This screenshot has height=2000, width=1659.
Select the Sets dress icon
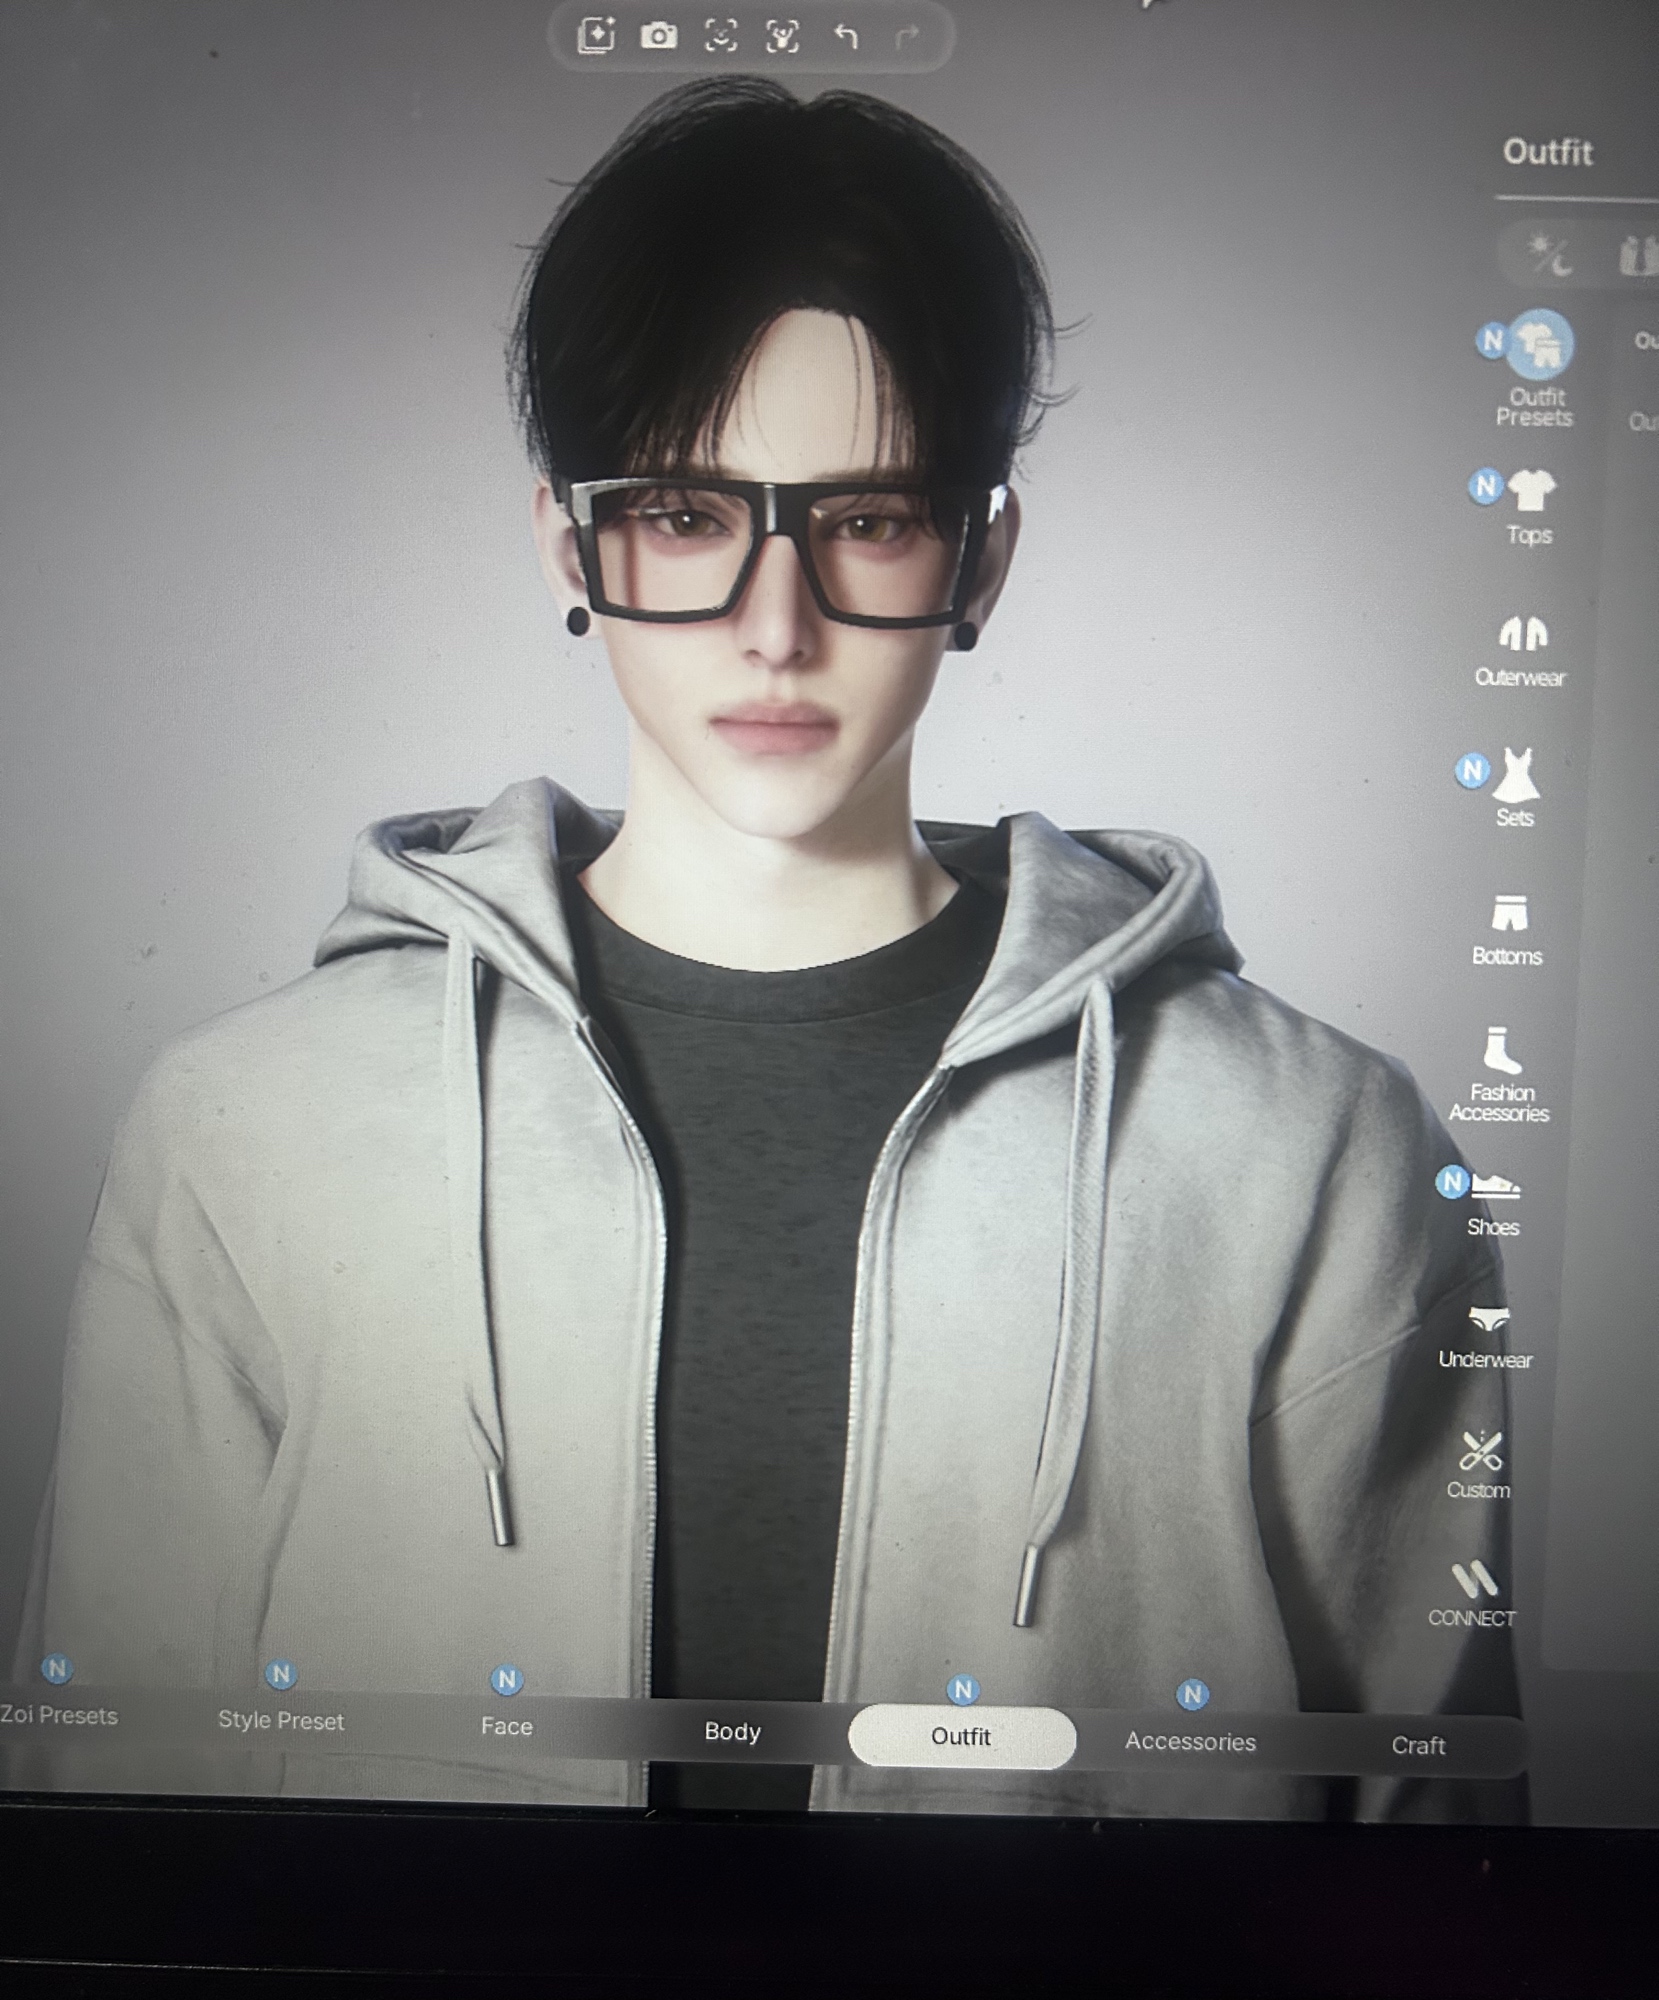(1515, 777)
